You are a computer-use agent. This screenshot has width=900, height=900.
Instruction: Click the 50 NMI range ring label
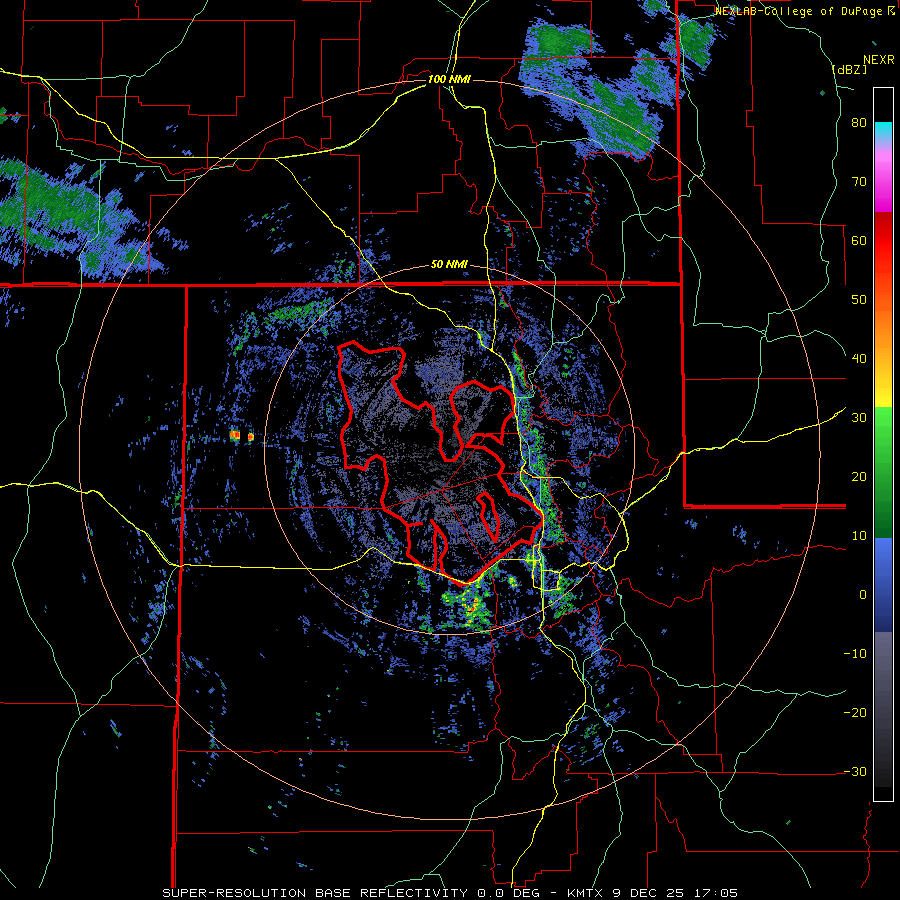pos(449,265)
